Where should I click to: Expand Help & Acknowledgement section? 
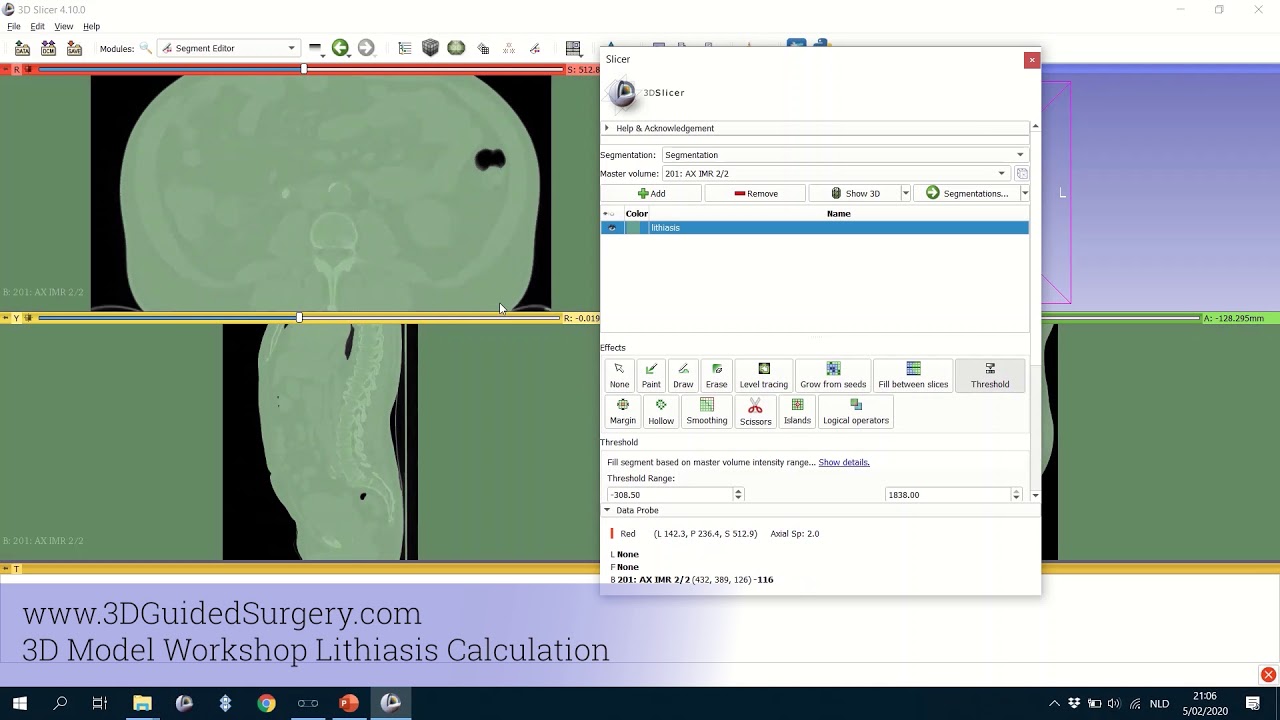(815, 128)
